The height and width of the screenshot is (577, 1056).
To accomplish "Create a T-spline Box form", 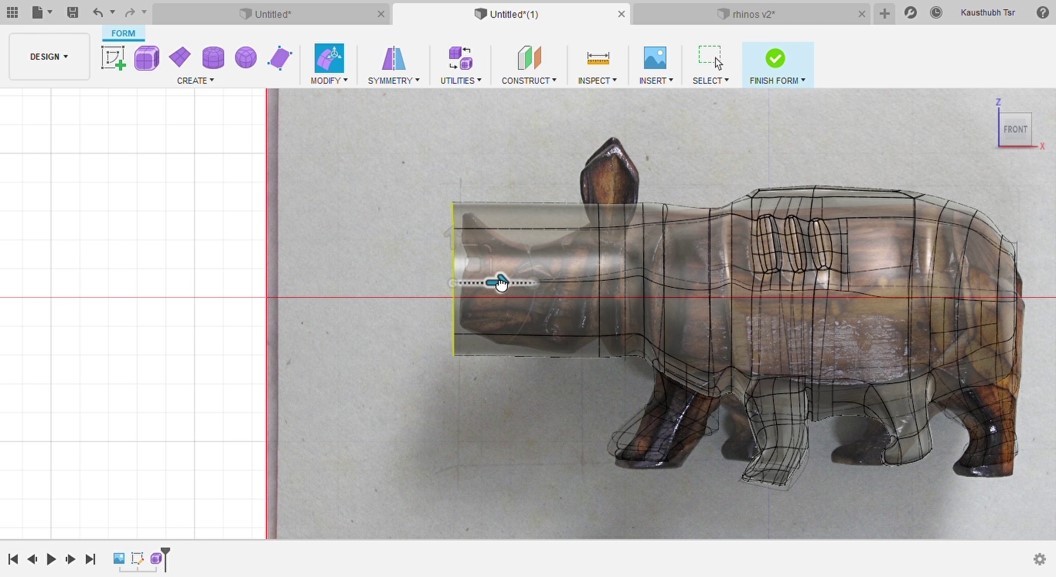I will click(146, 58).
